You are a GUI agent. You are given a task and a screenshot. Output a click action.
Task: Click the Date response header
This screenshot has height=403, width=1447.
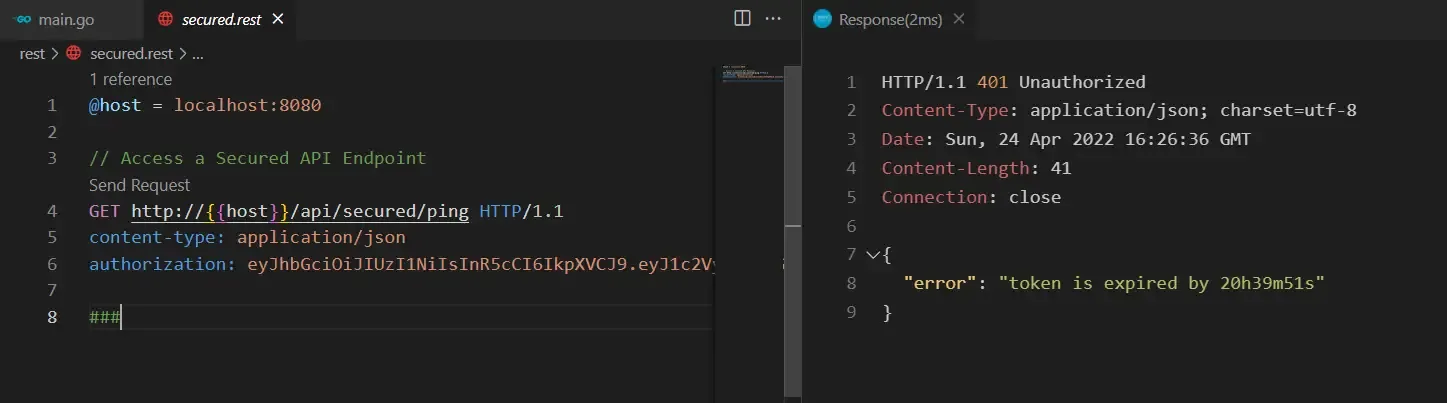point(903,139)
